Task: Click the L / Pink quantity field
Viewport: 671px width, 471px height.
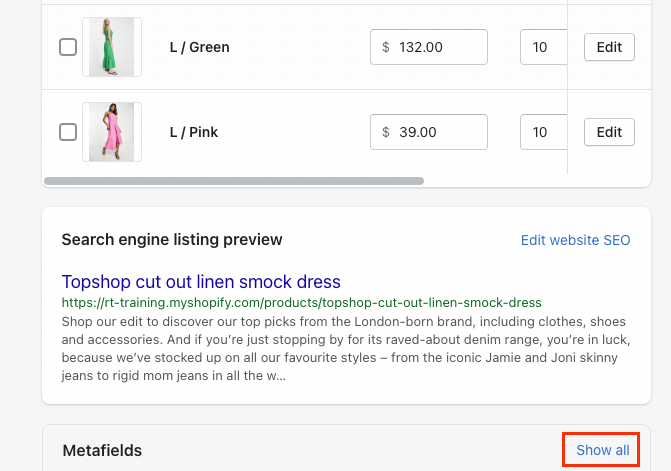Action: 543,132
